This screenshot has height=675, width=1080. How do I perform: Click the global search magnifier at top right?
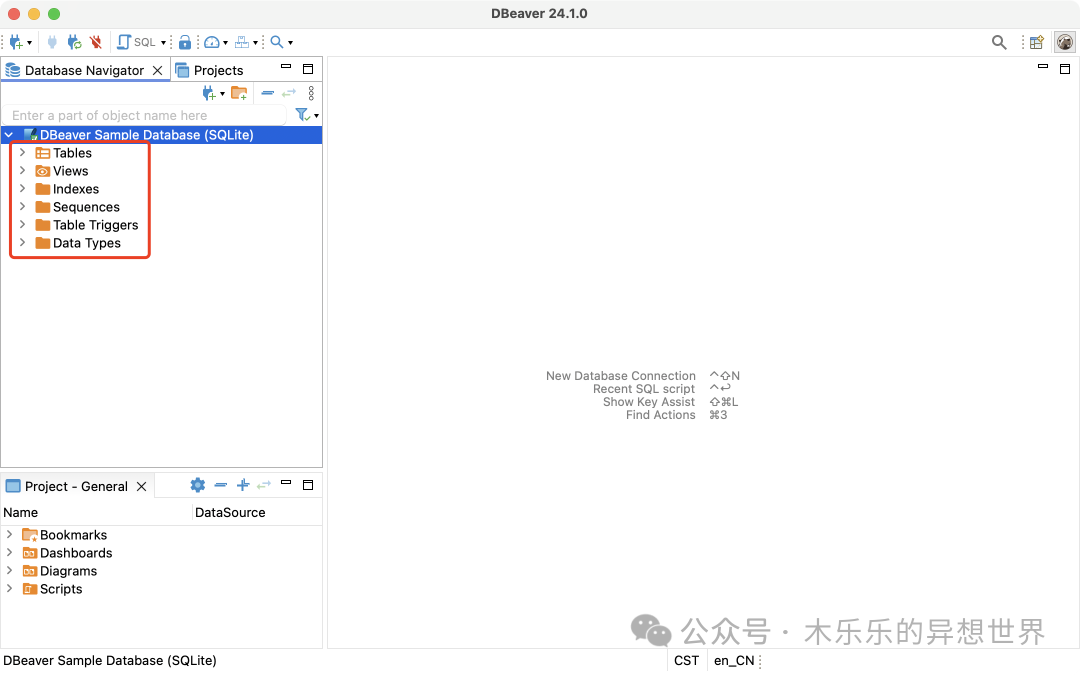999,42
